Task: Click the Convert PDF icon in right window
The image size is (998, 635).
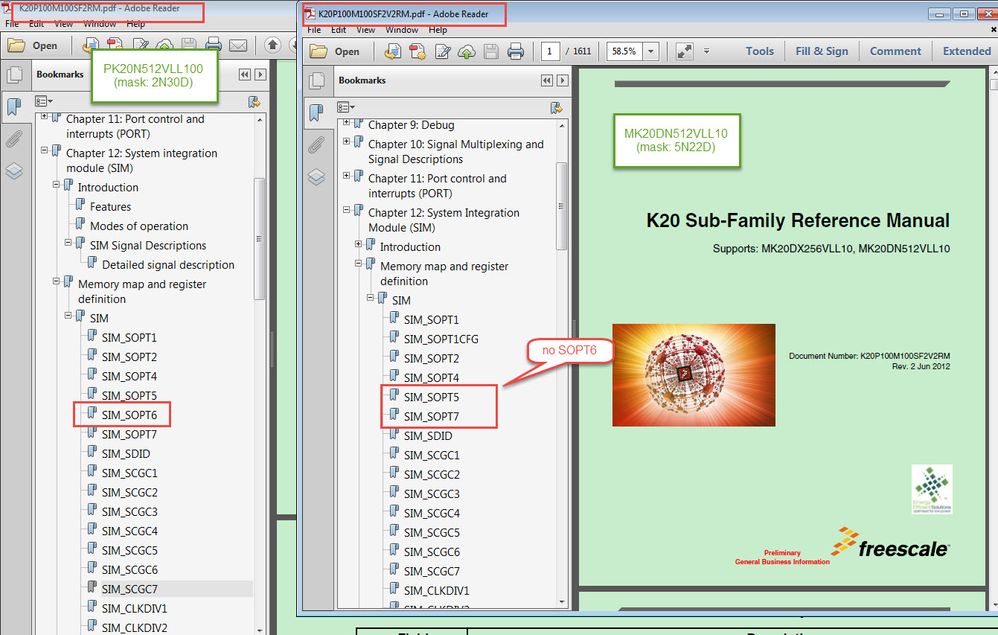Action: click(418, 52)
